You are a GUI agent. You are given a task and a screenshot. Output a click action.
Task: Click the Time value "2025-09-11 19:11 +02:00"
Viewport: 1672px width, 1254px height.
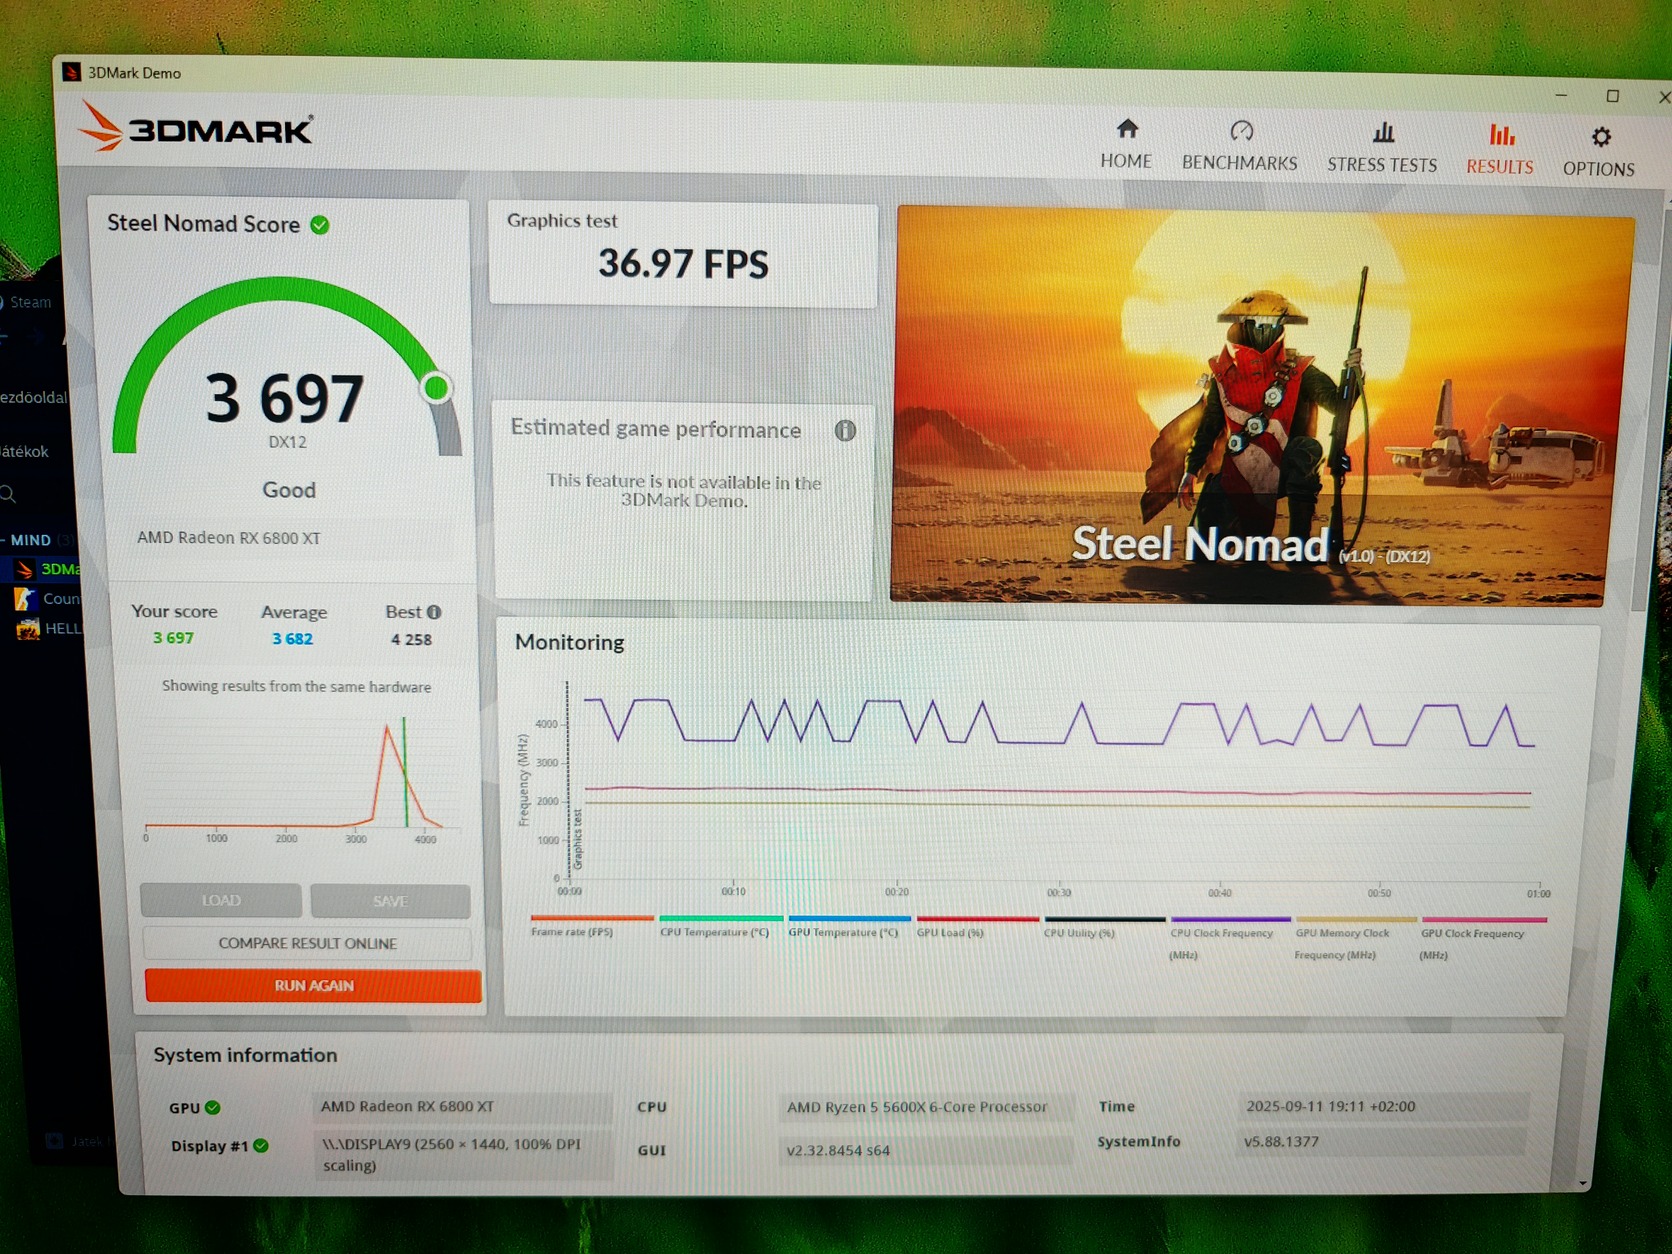1331,1106
